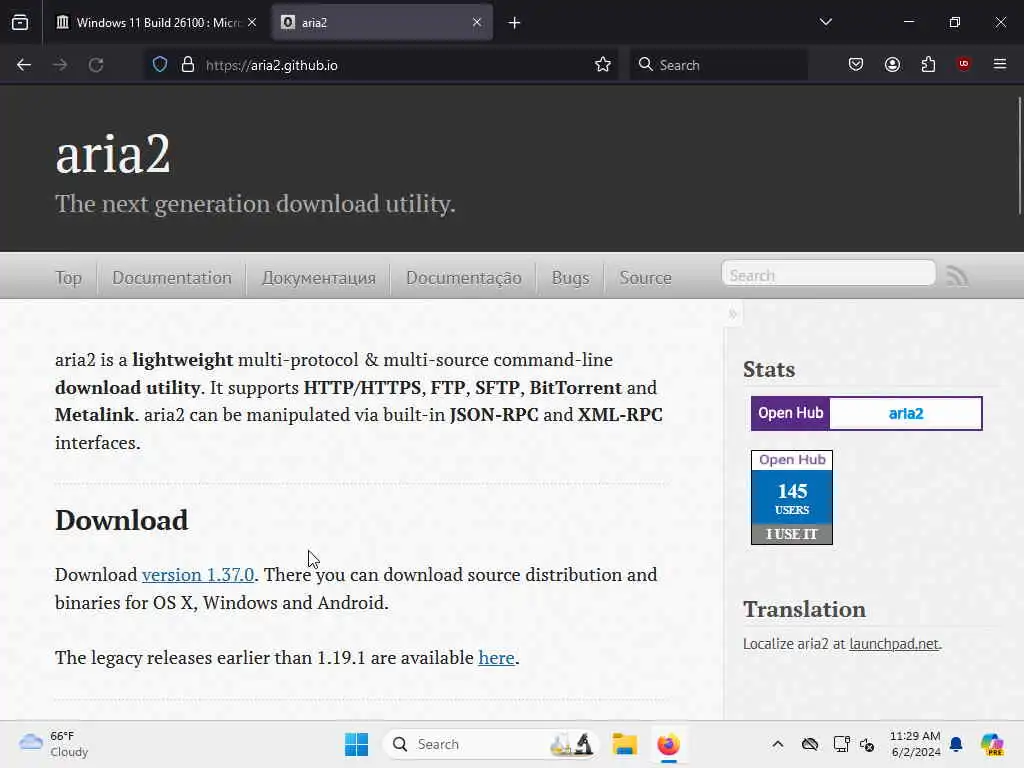Open the Documentation navigation item
This screenshot has height=768, width=1024.
point(172,278)
